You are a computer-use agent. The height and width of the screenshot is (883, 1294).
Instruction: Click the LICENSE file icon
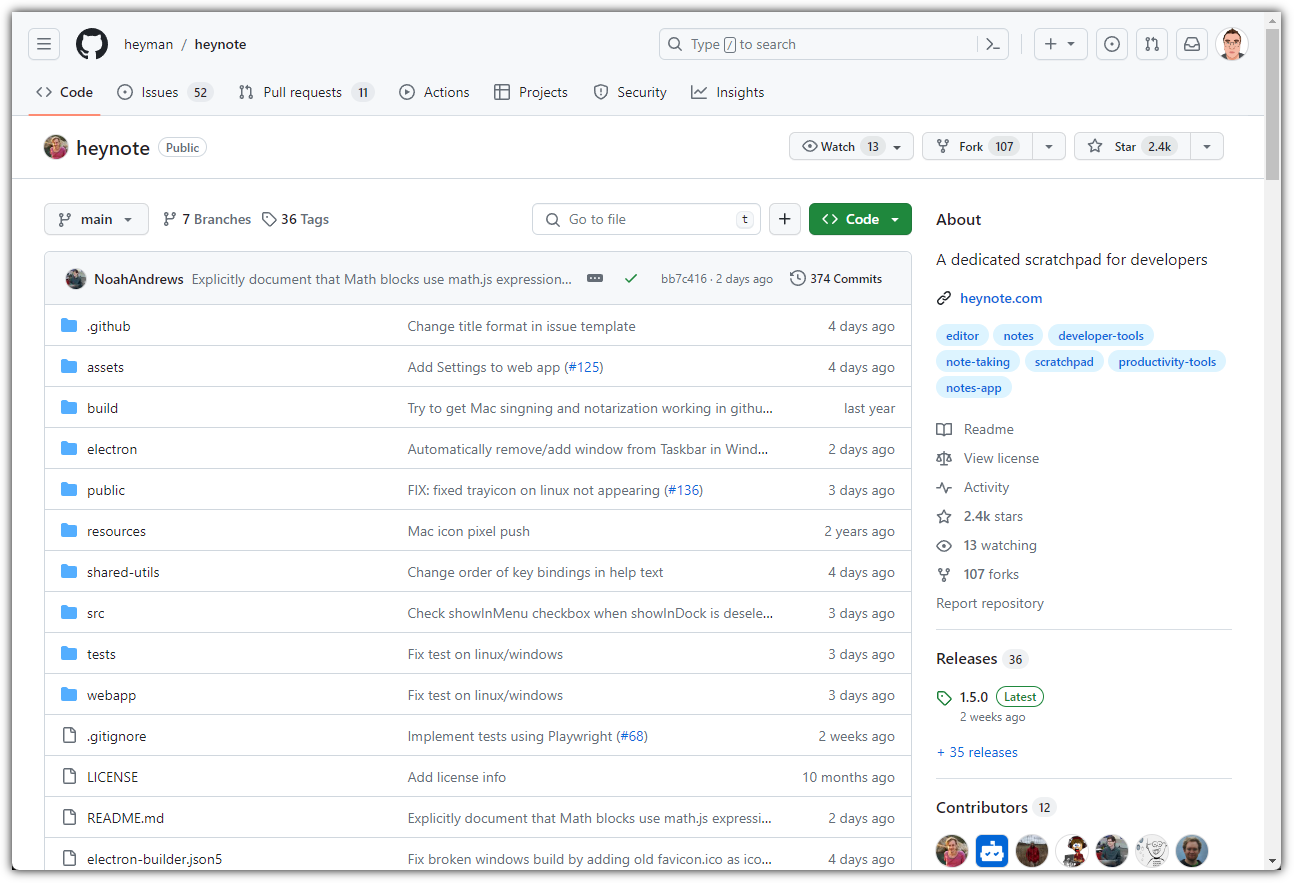click(x=69, y=777)
